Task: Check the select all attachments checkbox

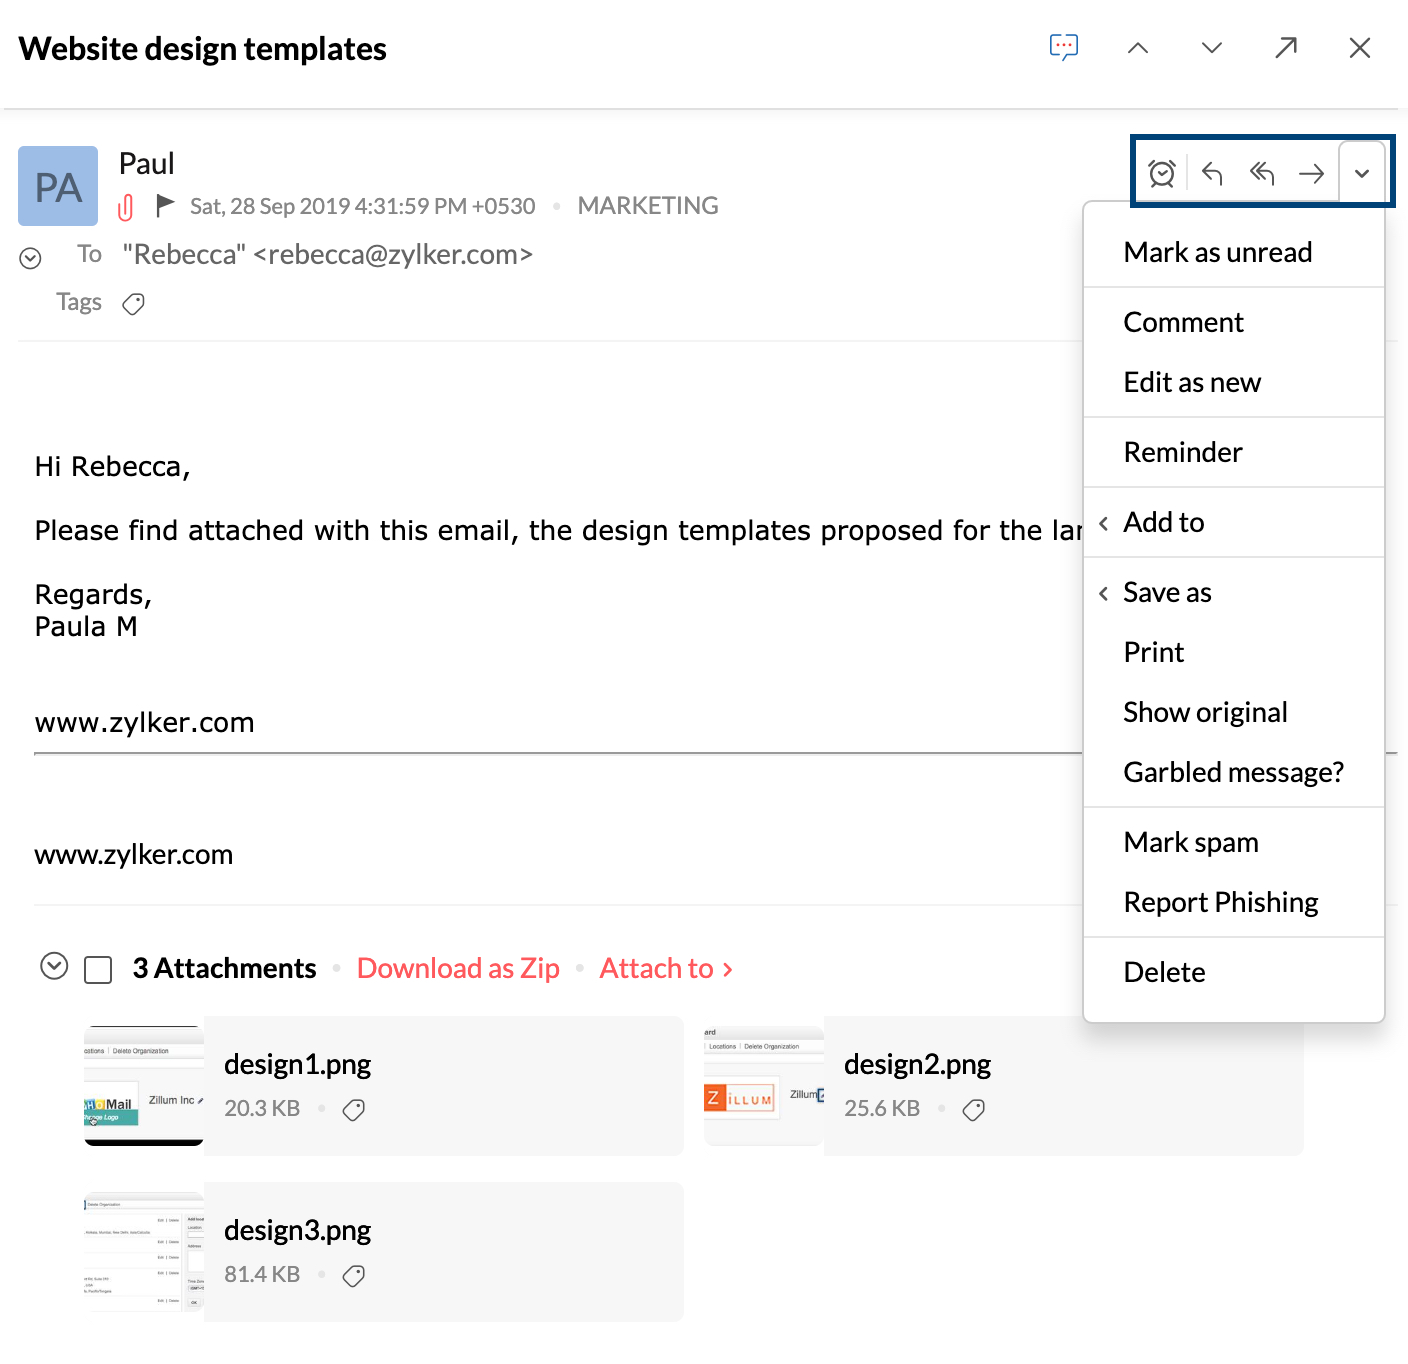Action: [x=98, y=970]
